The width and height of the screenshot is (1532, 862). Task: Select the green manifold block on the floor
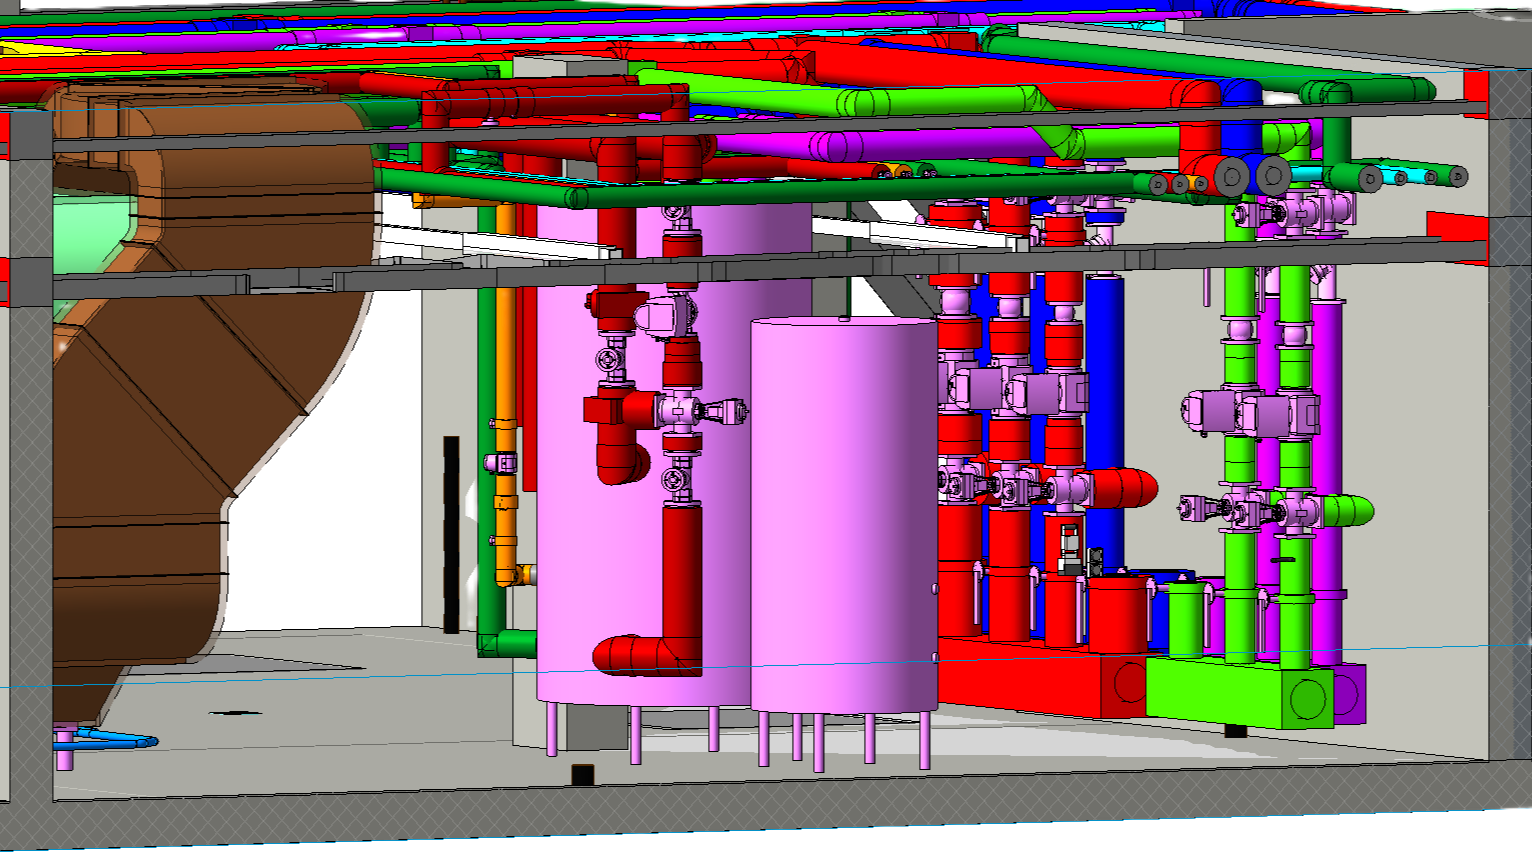click(1239, 691)
